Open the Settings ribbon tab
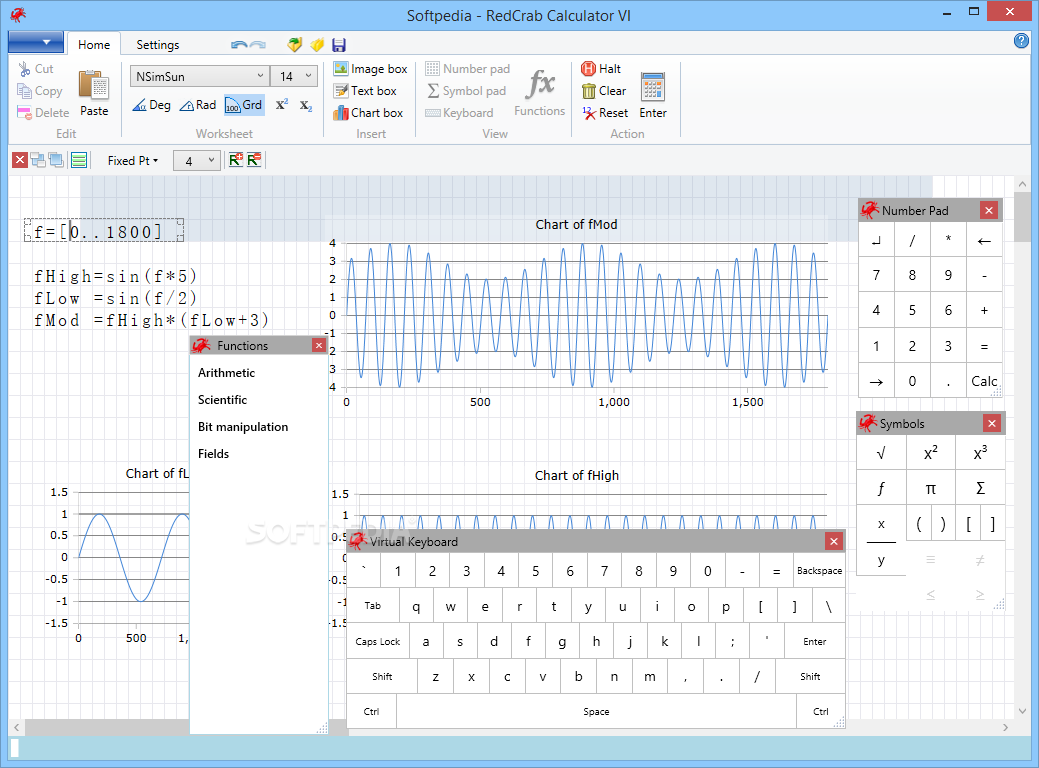1039x768 pixels. pyautogui.click(x=158, y=44)
